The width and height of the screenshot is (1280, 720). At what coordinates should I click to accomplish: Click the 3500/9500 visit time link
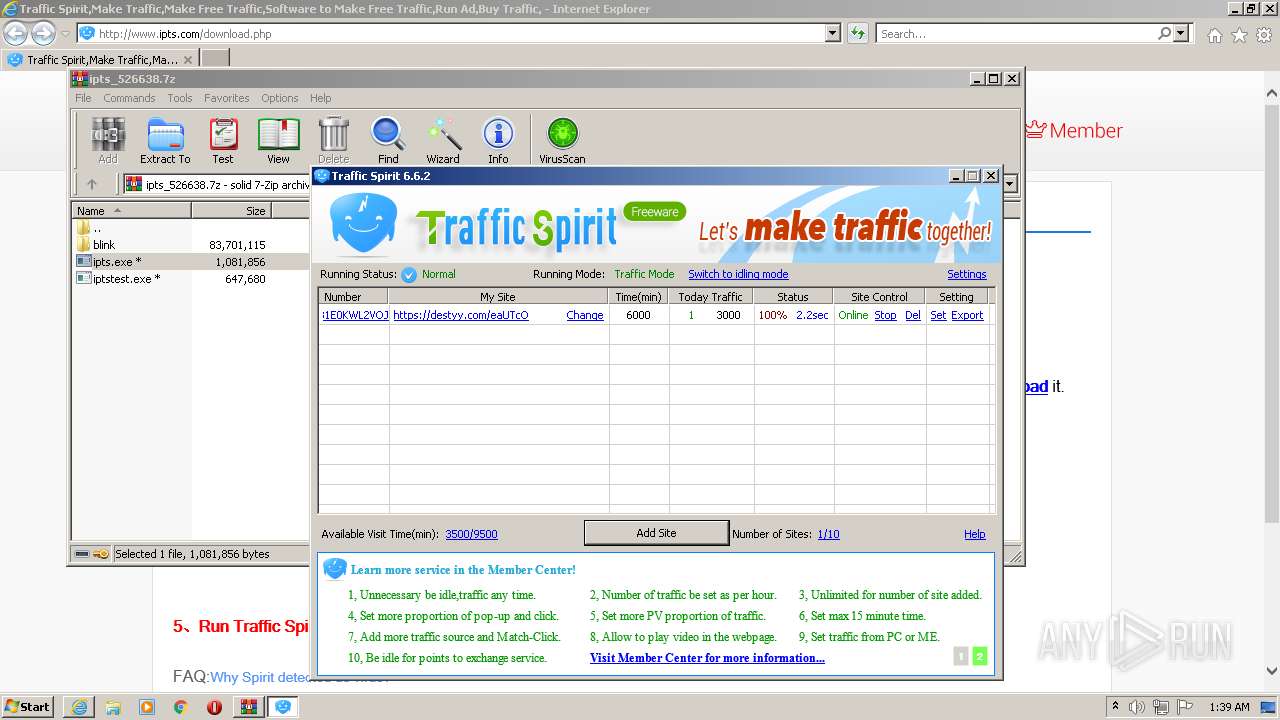[471, 534]
